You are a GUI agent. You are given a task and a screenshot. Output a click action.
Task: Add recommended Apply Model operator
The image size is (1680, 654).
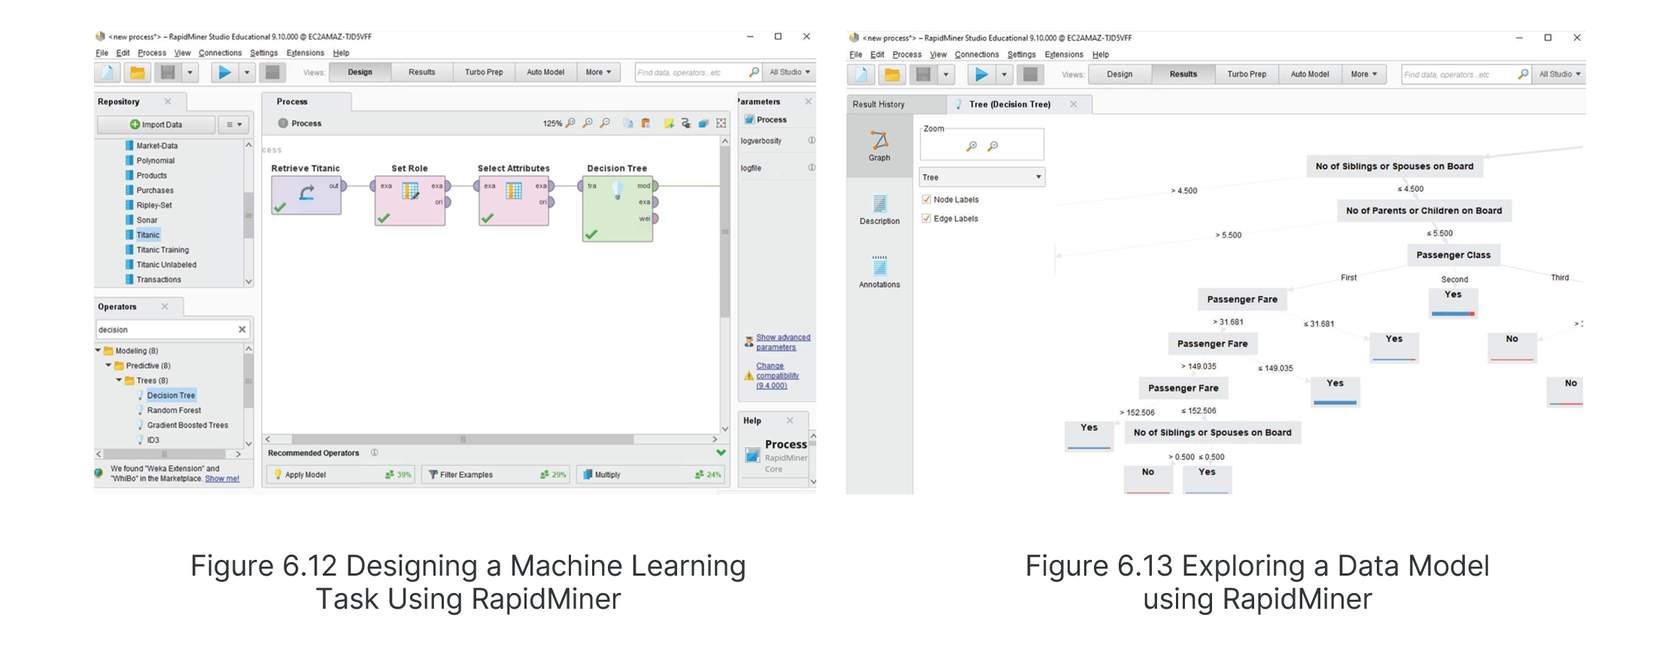click(342, 474)
